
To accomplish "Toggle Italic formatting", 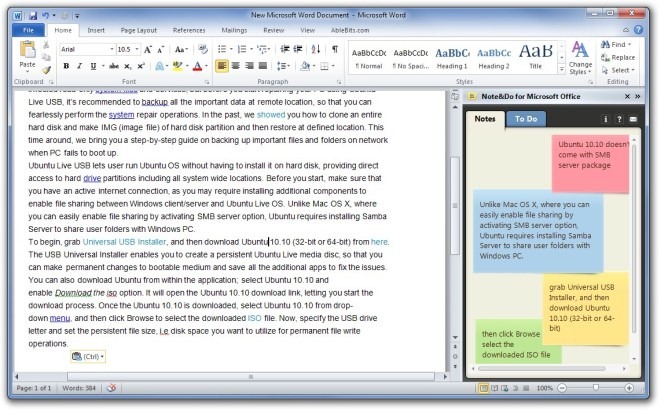I will tap(80, 66).
